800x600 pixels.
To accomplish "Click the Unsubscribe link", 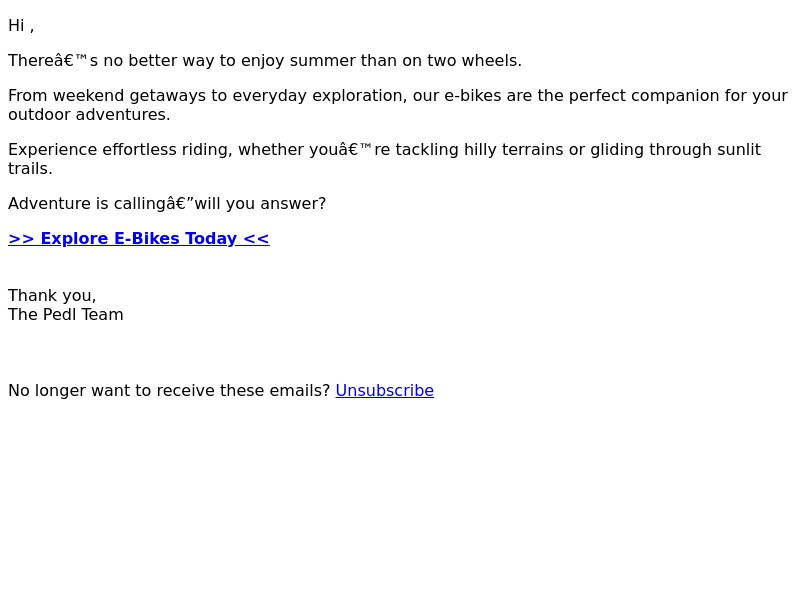I will (385, 390).
